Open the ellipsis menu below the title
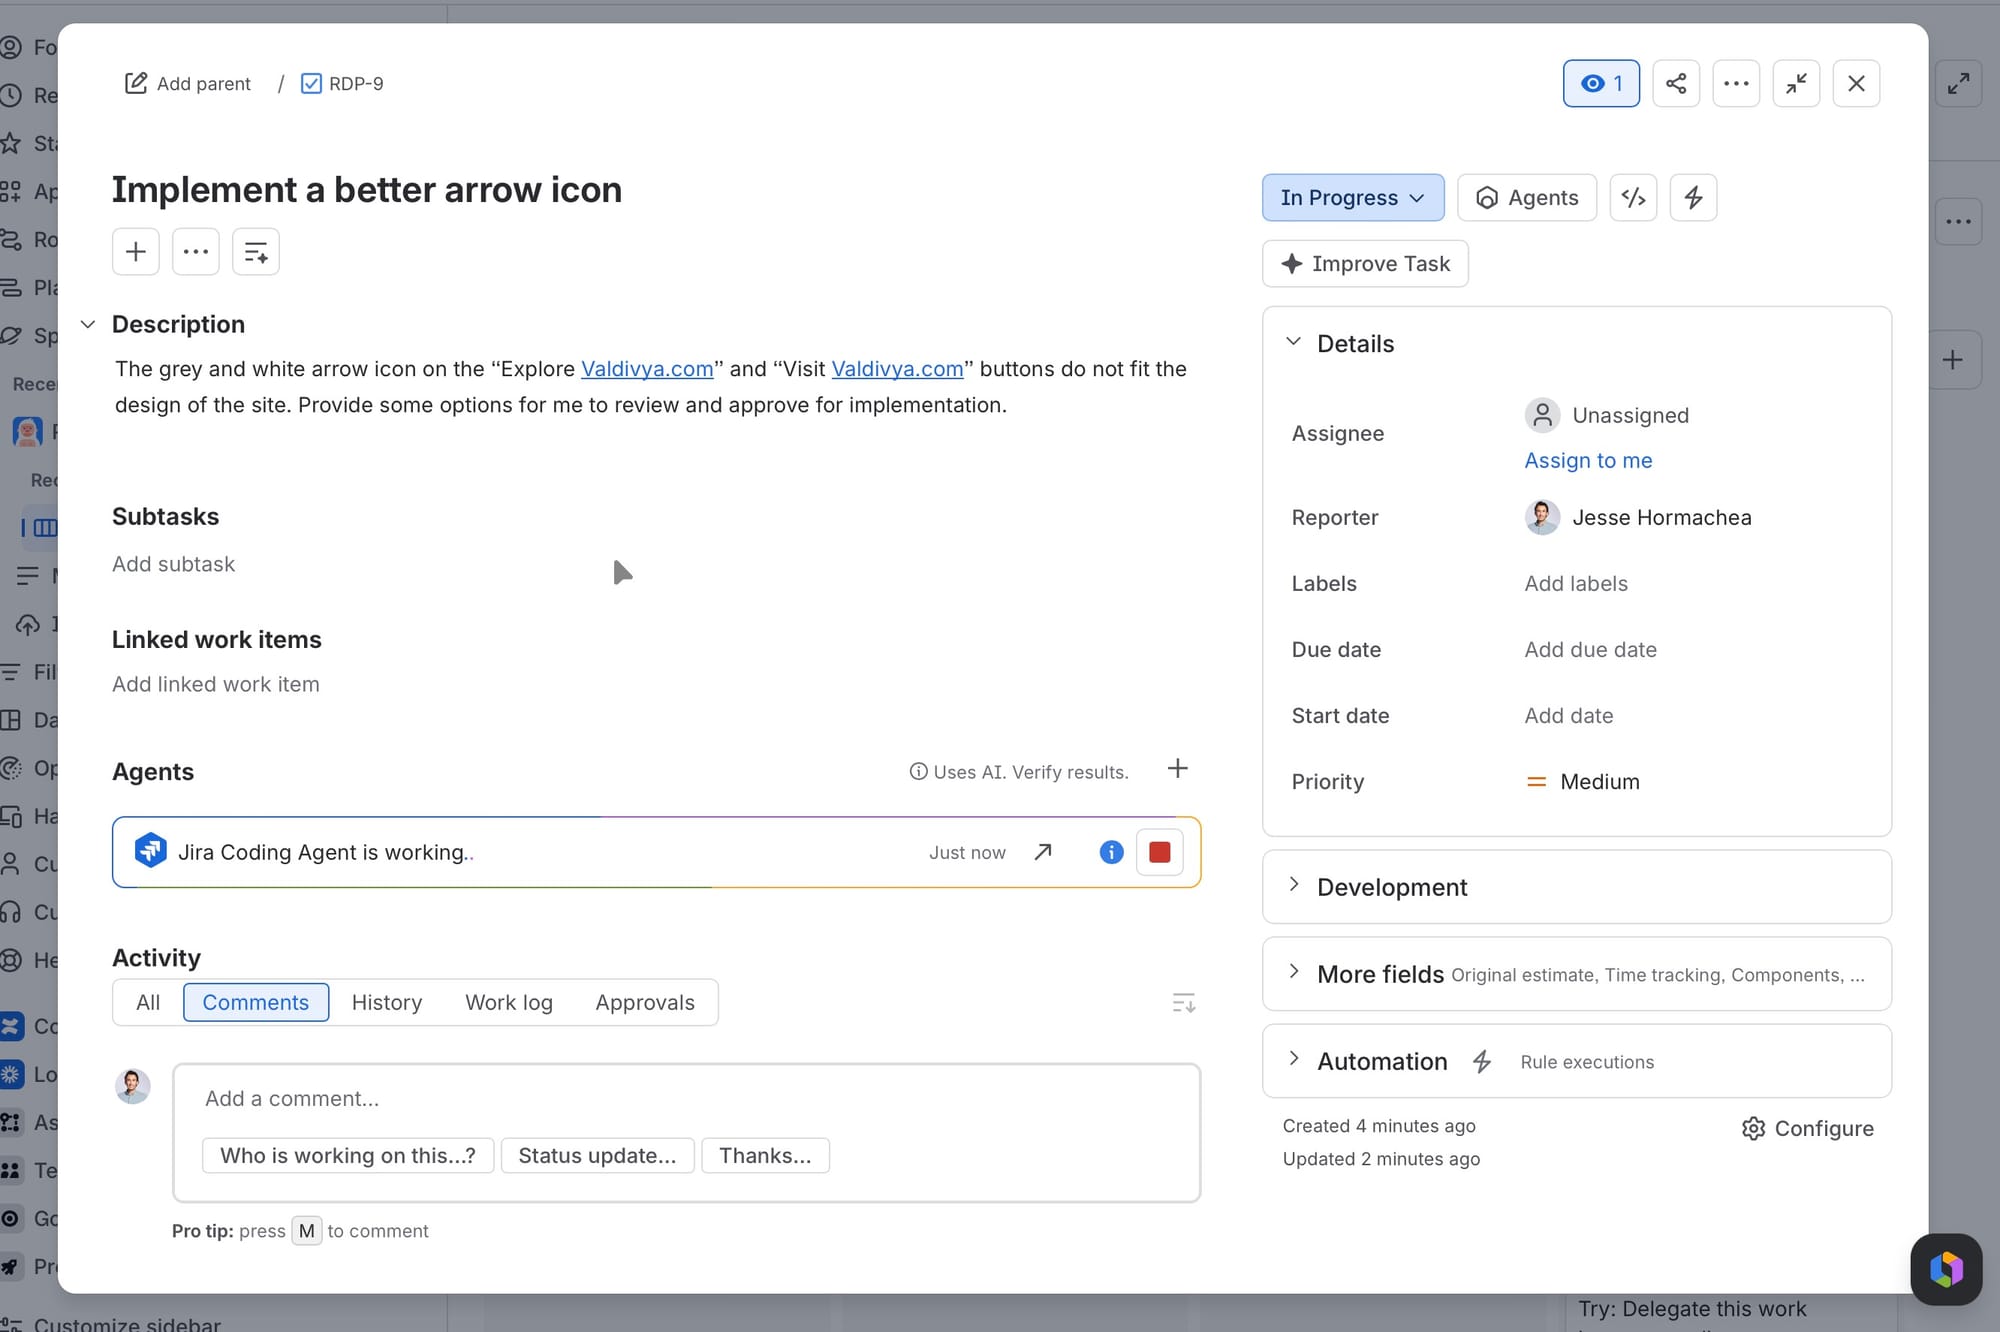The image size is (2000, 1332). point(196,251)
